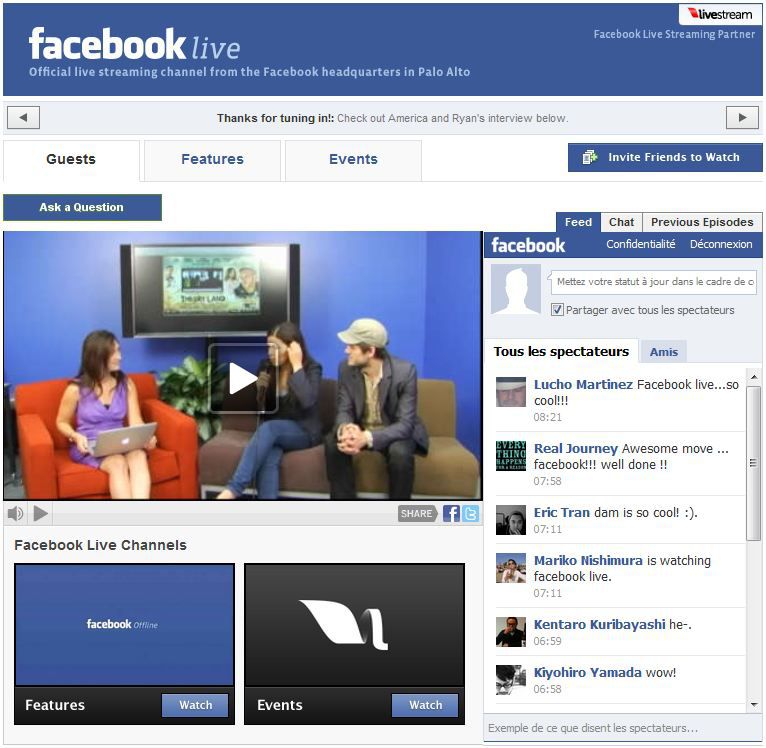
Task: Open the Features channel thumbnail
Action: coord(125,624)
